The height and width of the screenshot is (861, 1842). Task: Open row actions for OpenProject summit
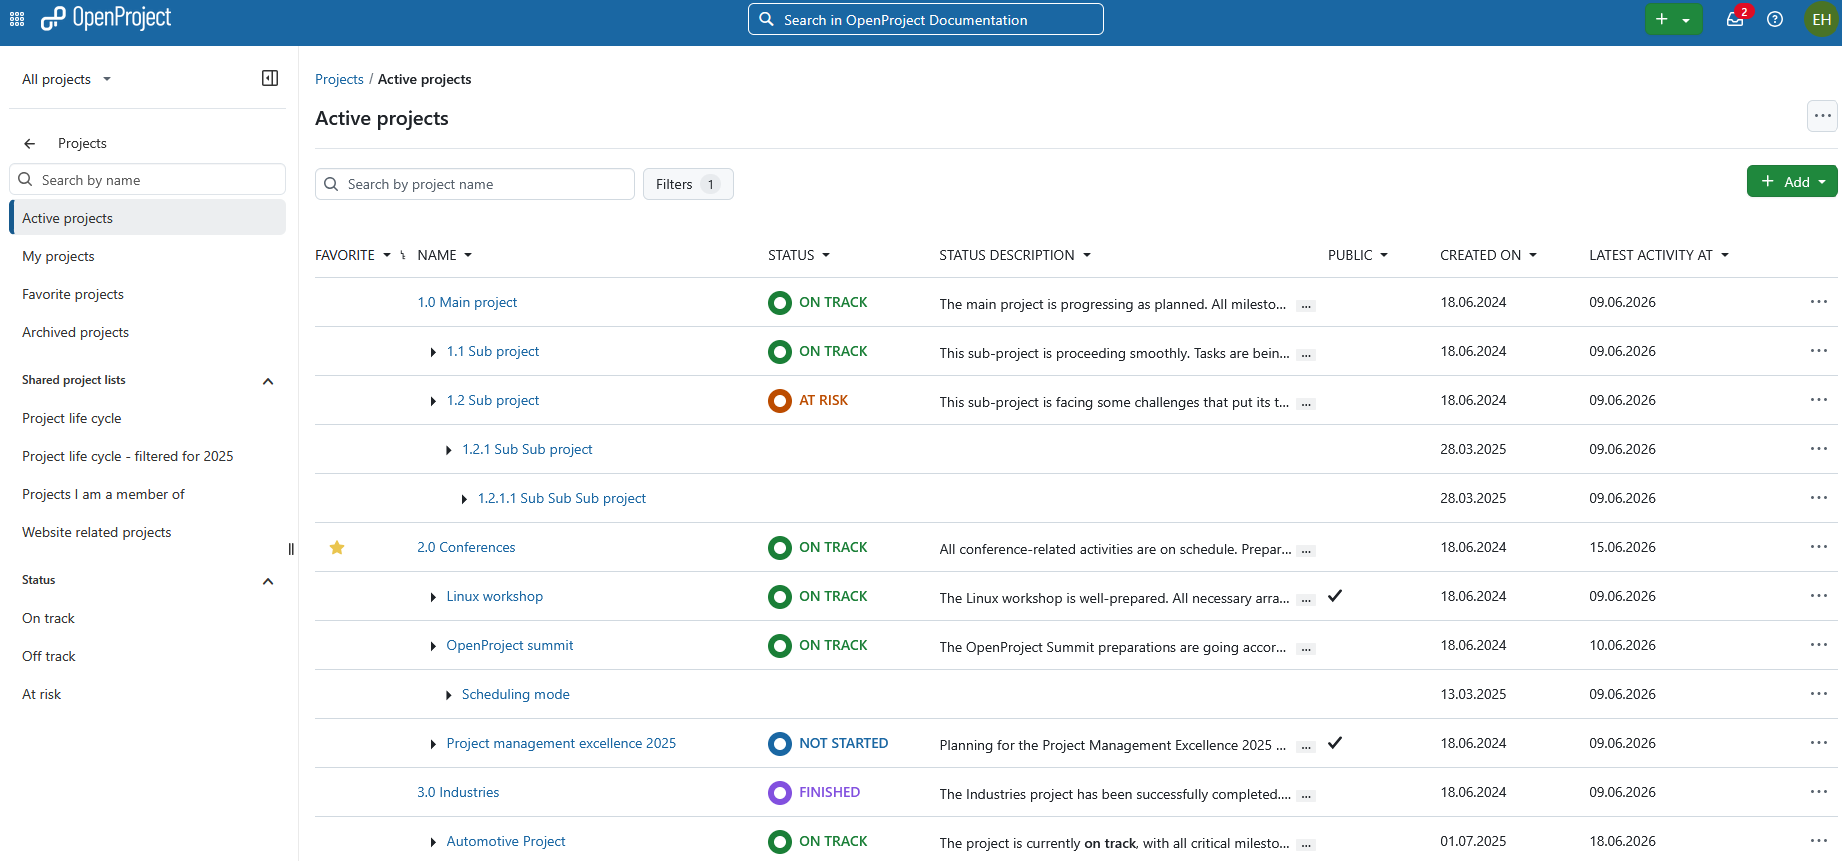pyautogui.click(x=1819, y=645)
